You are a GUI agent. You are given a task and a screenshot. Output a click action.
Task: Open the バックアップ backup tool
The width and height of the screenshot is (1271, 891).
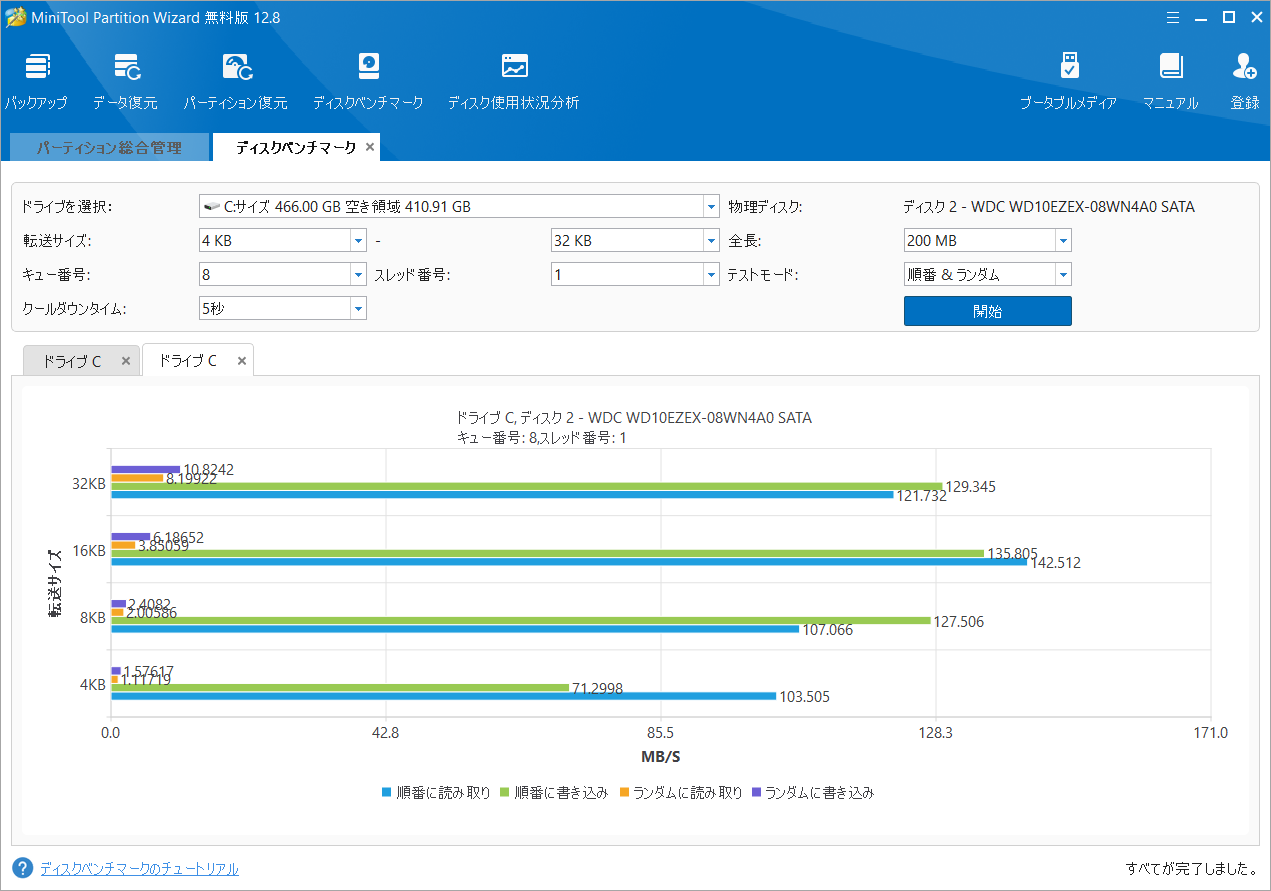click(x=36, y=81)
